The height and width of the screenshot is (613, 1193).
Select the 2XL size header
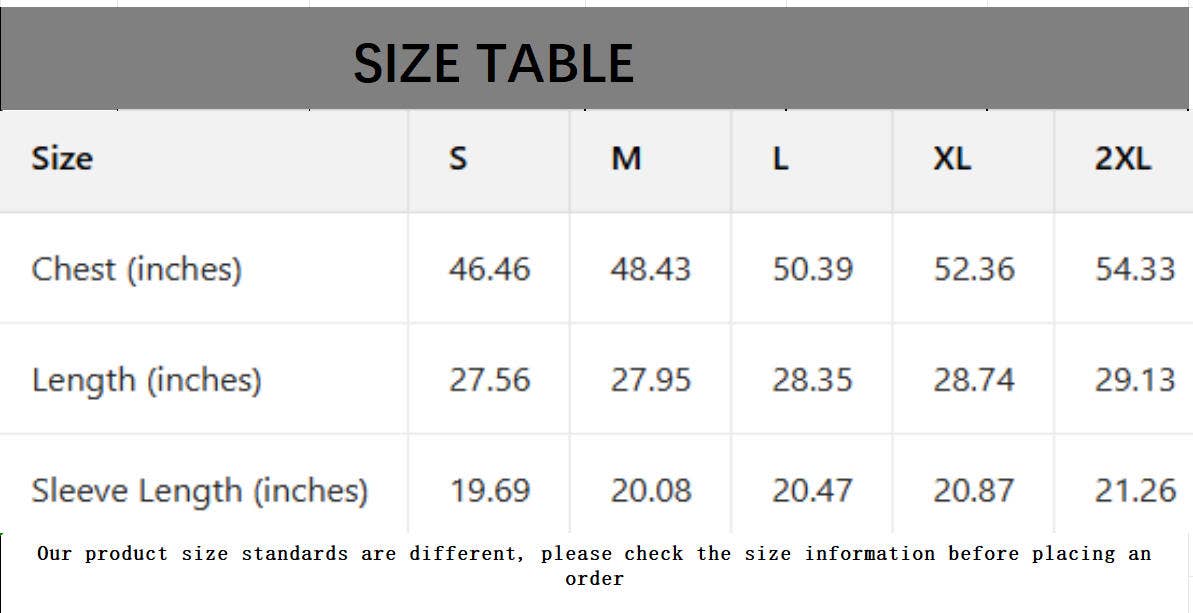[1123, 158]
